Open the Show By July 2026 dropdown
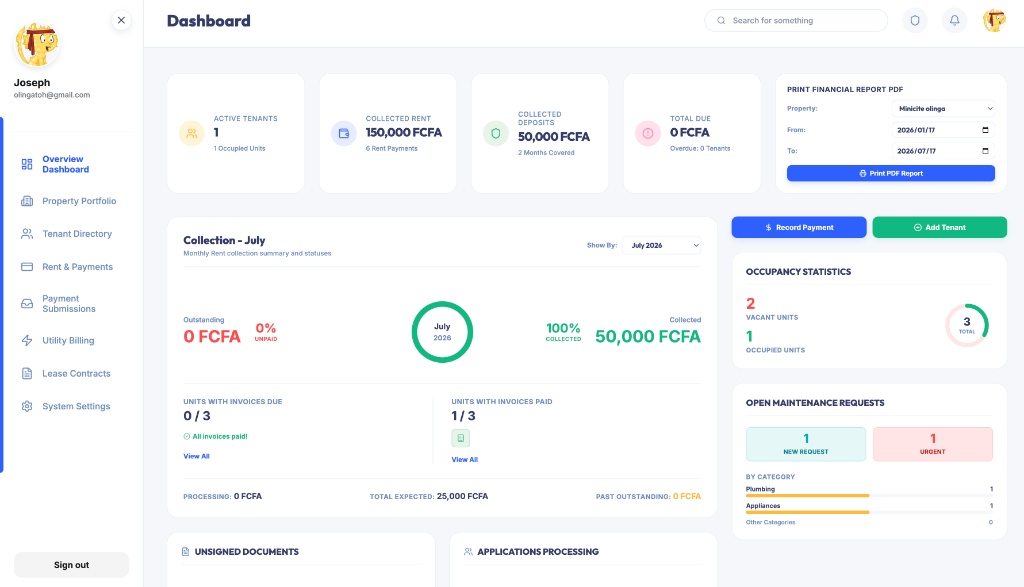Viewport: 1024px width, 587px height. tap(662, 246)
